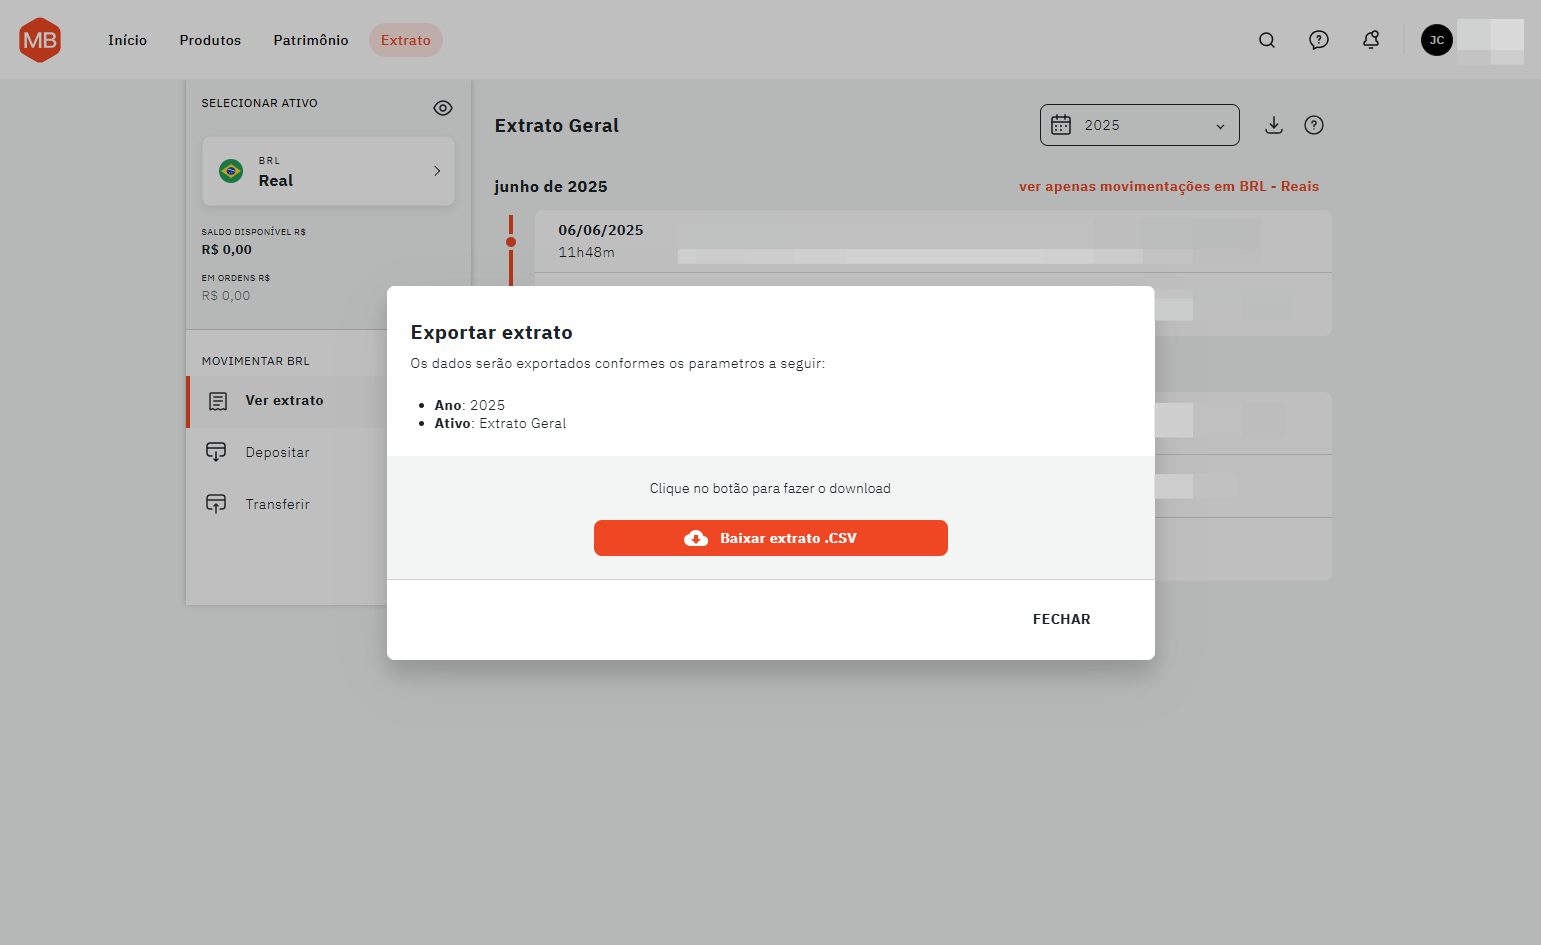Click the Transferir icon
1541x945 pixels.
coord(216,504)
